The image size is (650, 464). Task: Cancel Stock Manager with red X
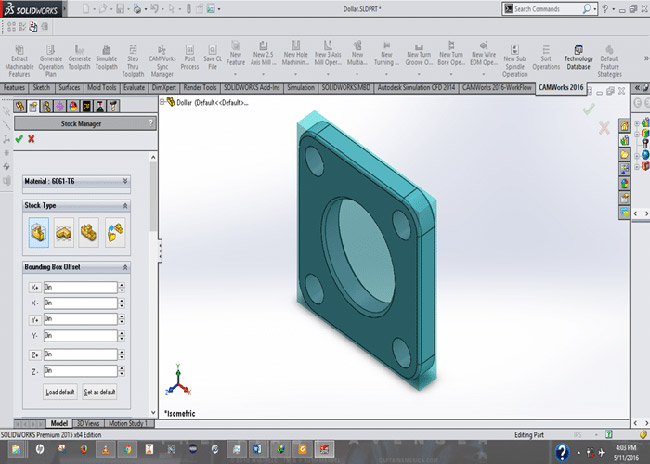(x=31, y=139)
